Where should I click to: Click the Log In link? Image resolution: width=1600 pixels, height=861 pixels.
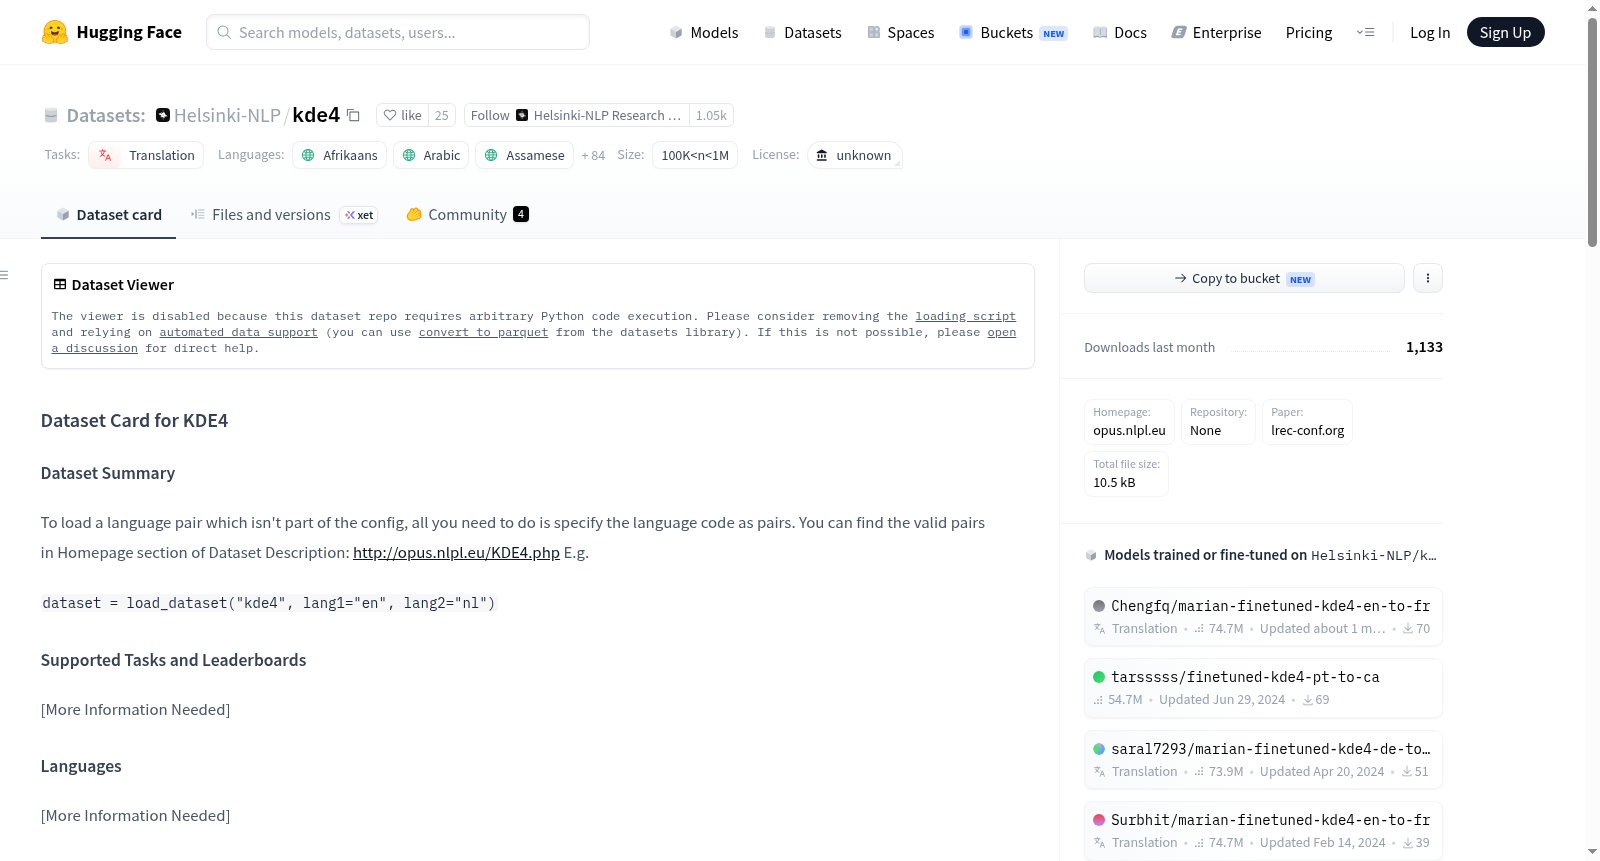[x=1430, y=32]
